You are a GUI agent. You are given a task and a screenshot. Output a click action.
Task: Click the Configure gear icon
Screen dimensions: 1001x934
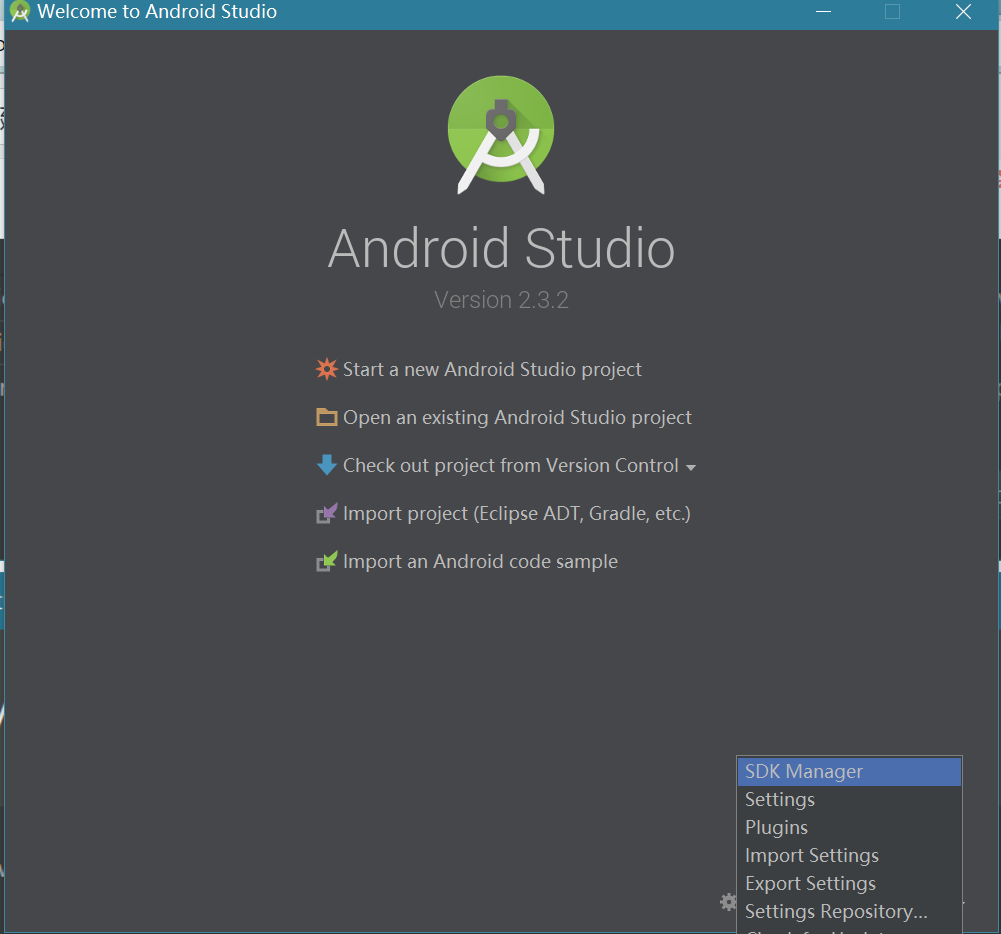click(x=728, y=902)
